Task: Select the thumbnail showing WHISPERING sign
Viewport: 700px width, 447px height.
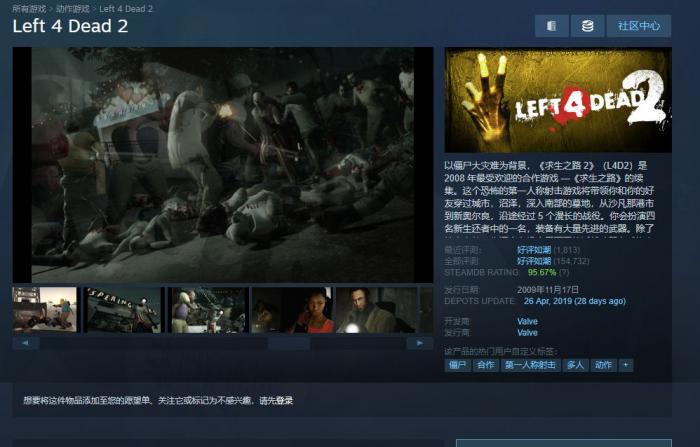Action: point(124,310)
